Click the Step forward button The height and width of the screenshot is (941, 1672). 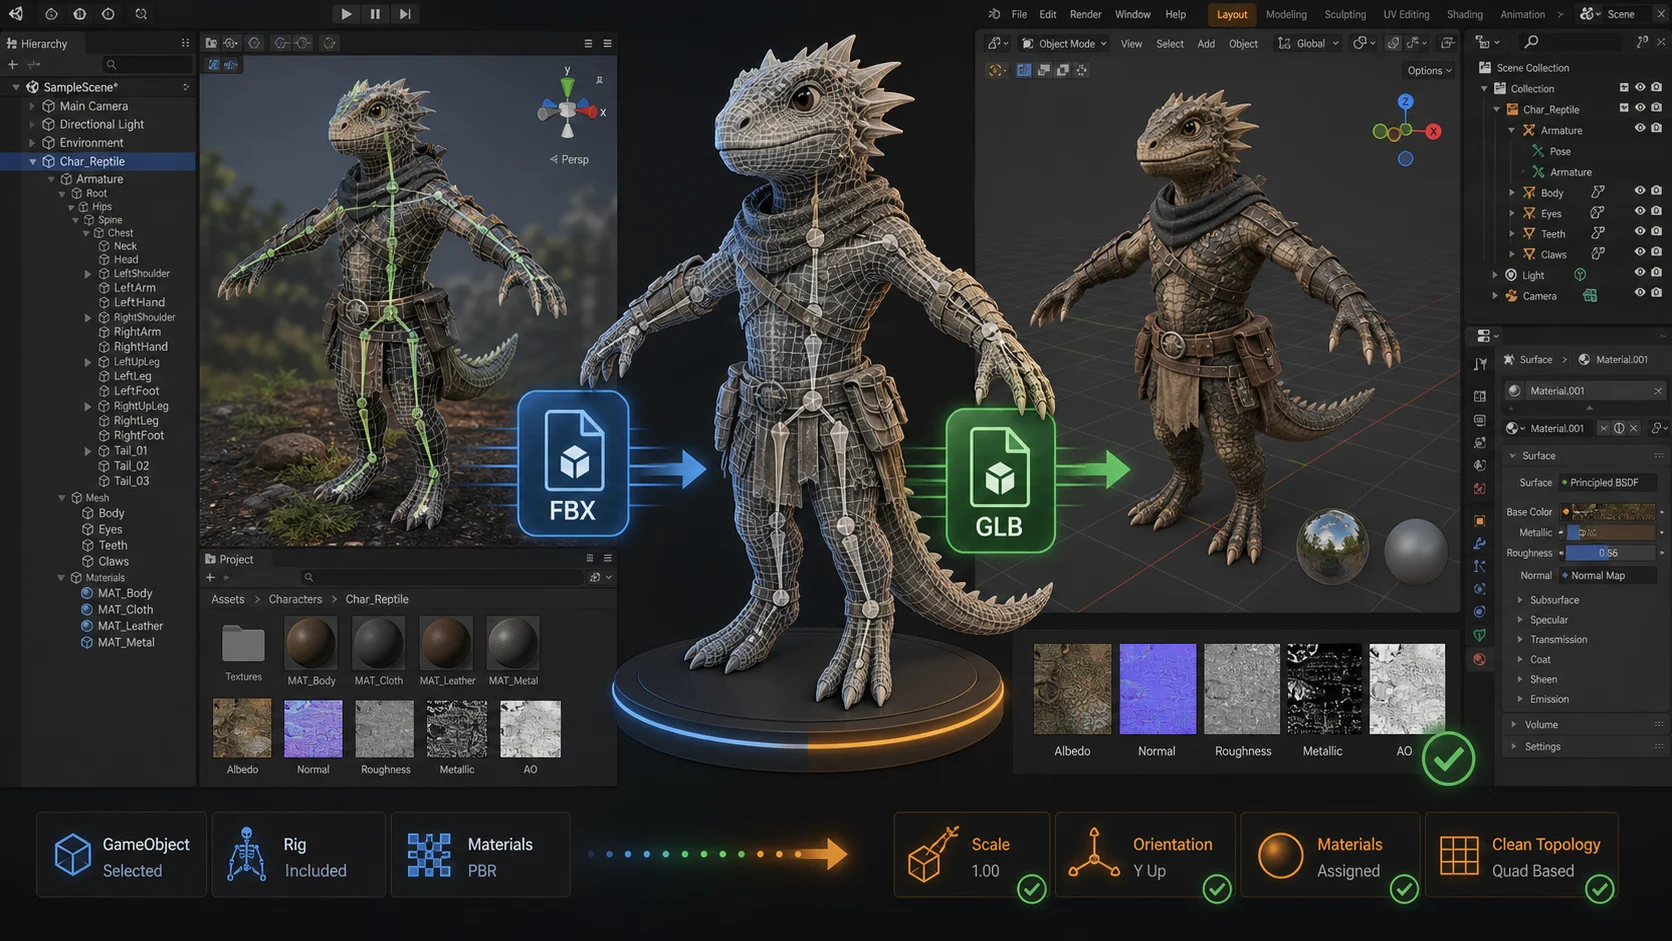[405, 14]
